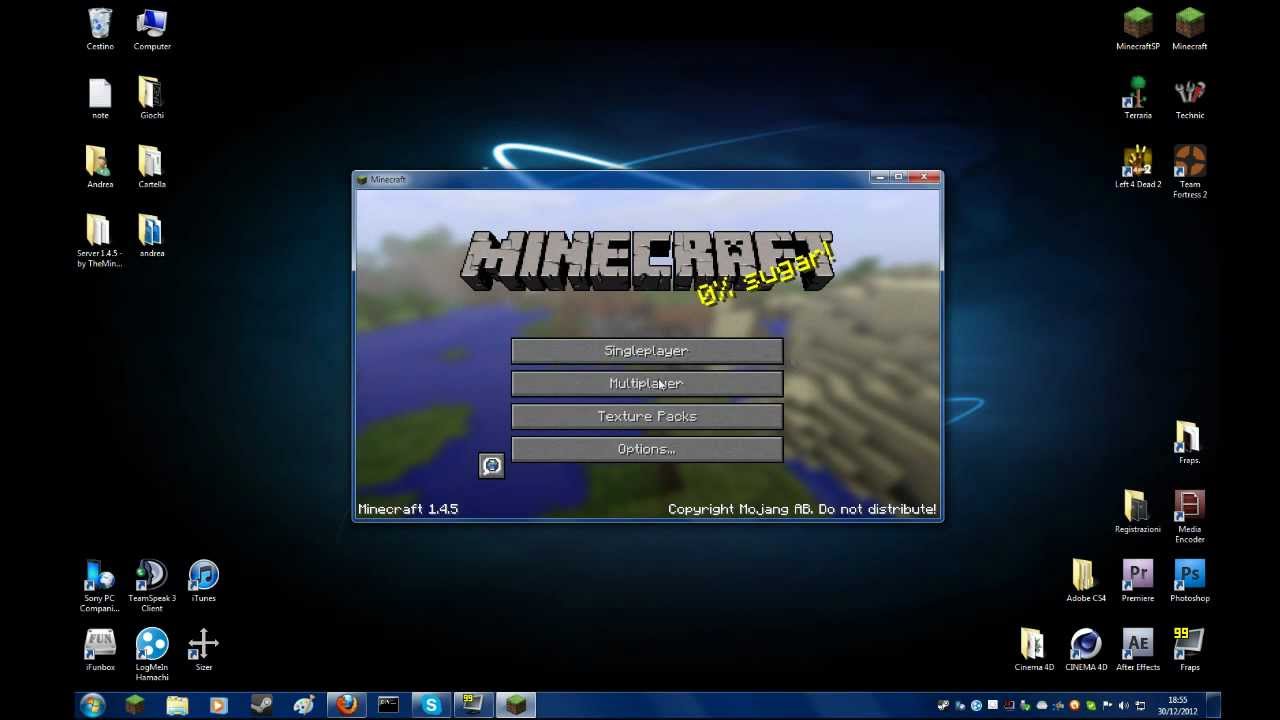This screenshot has height=720, width=1280.
Task: Click the language globe button in Minecraft
Action: [491, 465]
